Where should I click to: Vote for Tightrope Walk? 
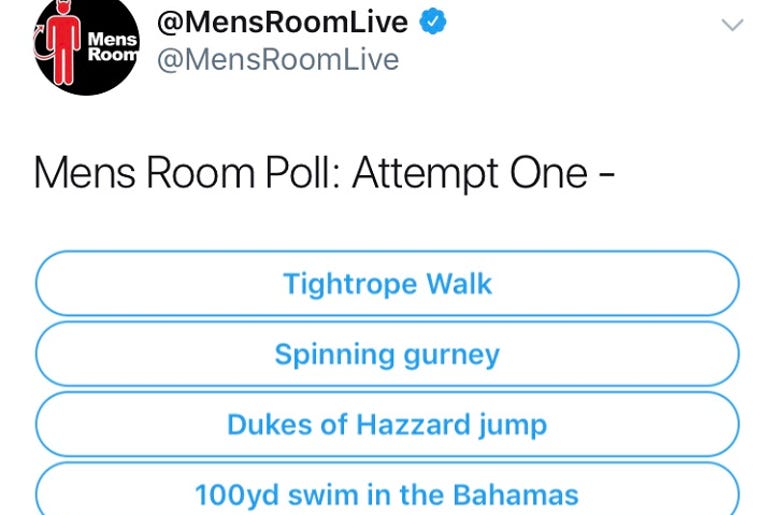point(387,283)
